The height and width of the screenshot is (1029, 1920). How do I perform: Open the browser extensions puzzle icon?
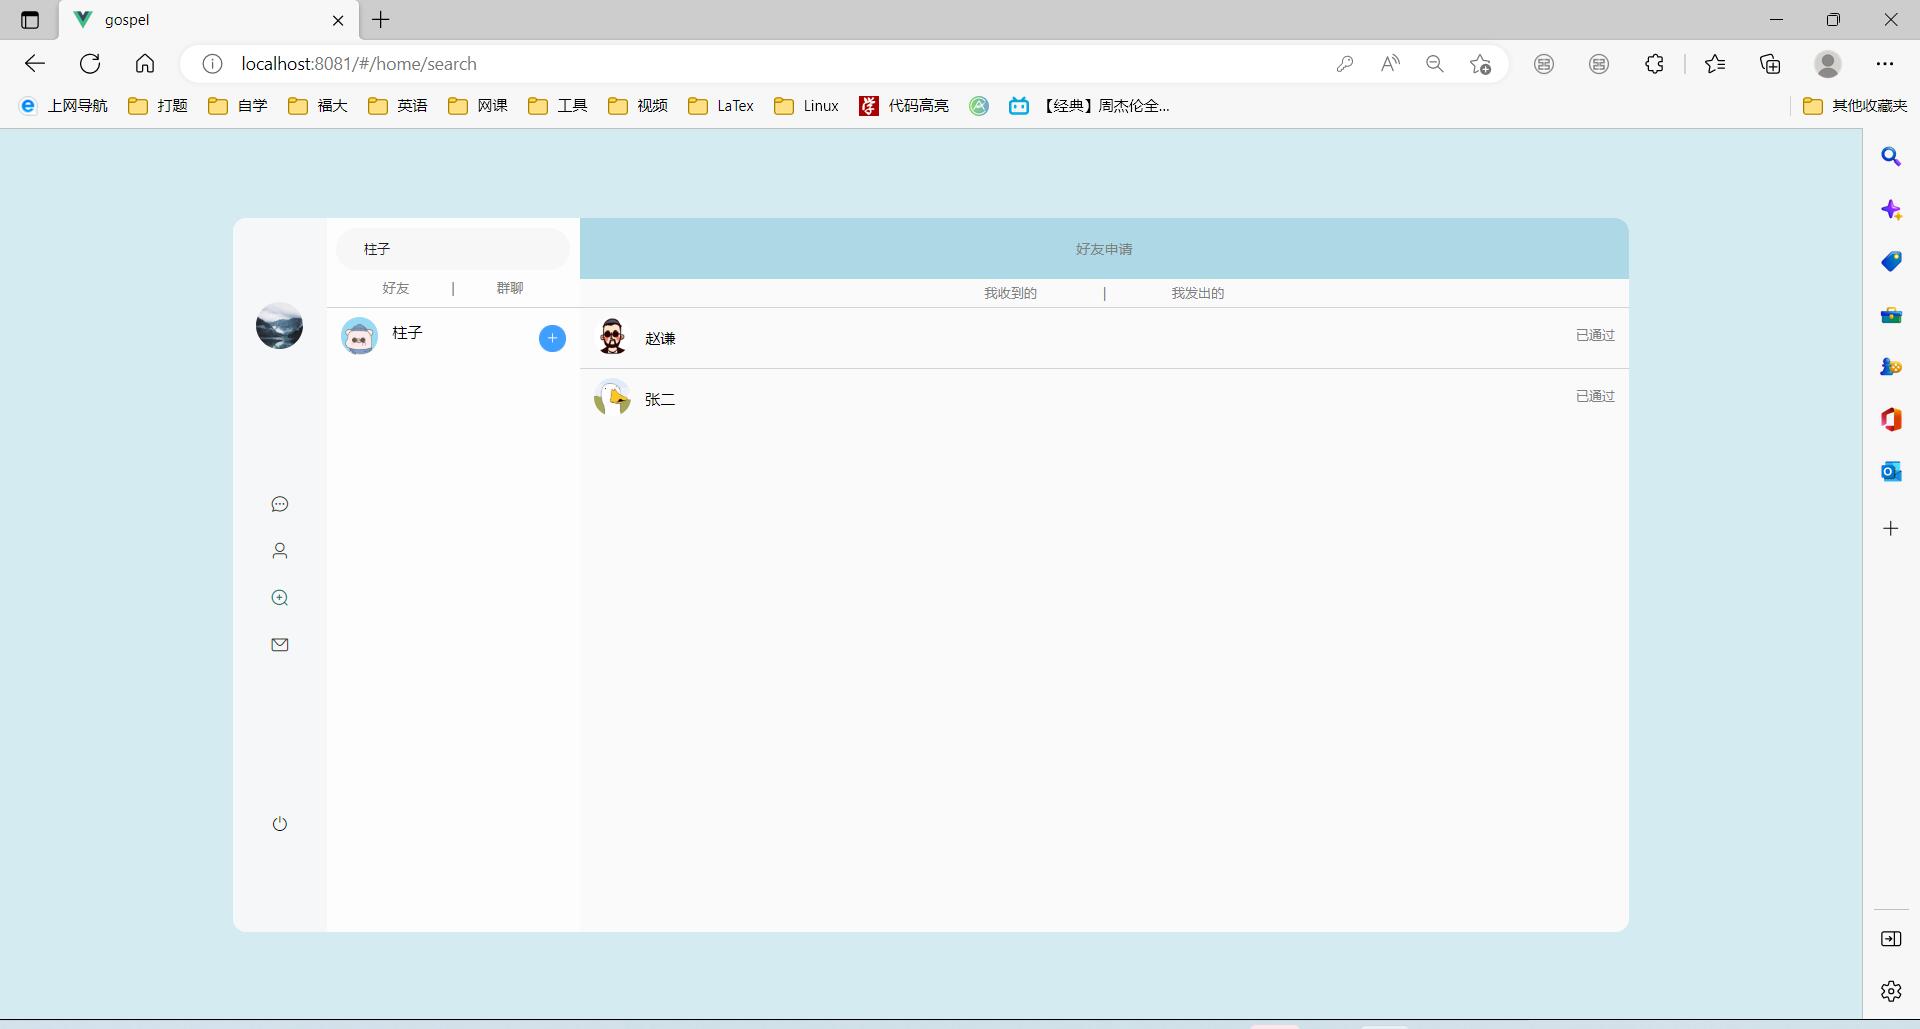(1654, 64)
